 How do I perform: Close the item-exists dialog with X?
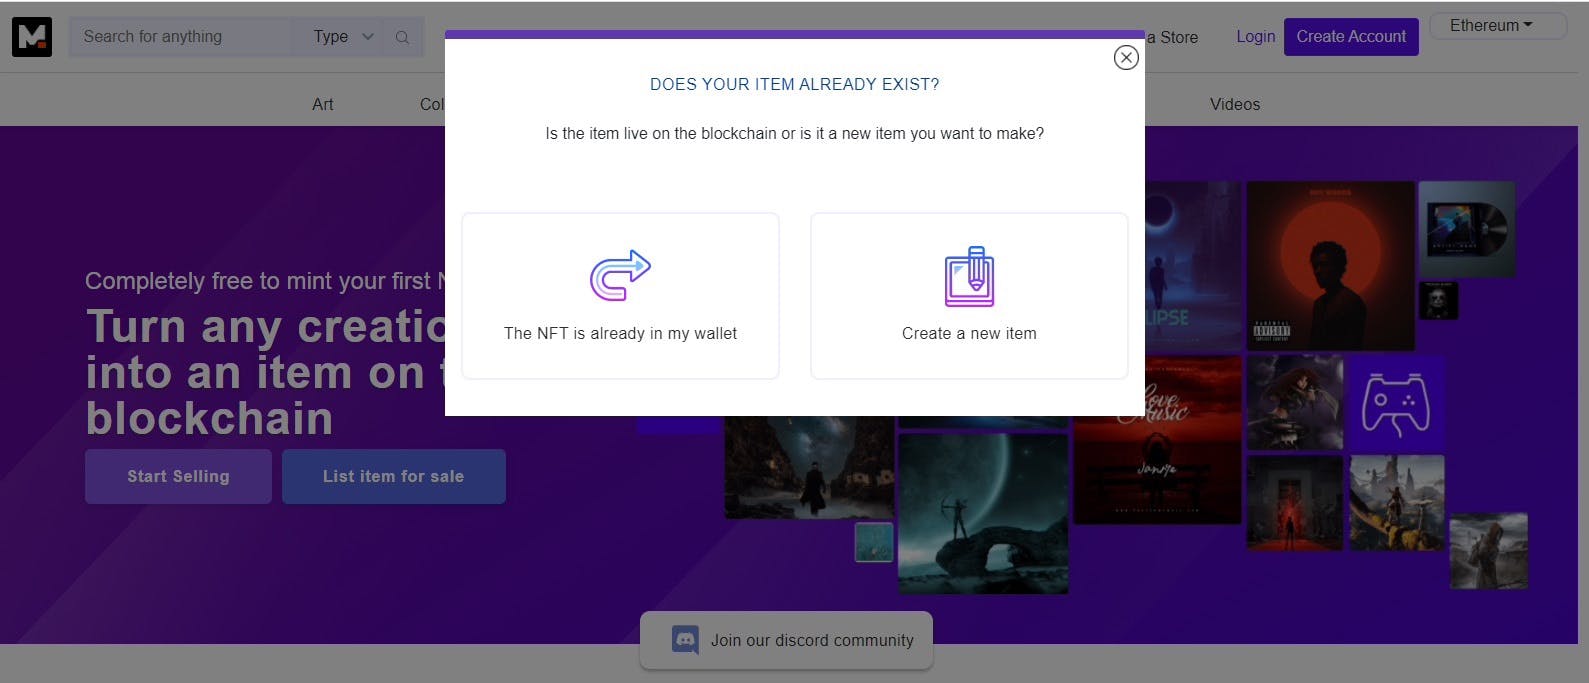[x=1126, y=58]
